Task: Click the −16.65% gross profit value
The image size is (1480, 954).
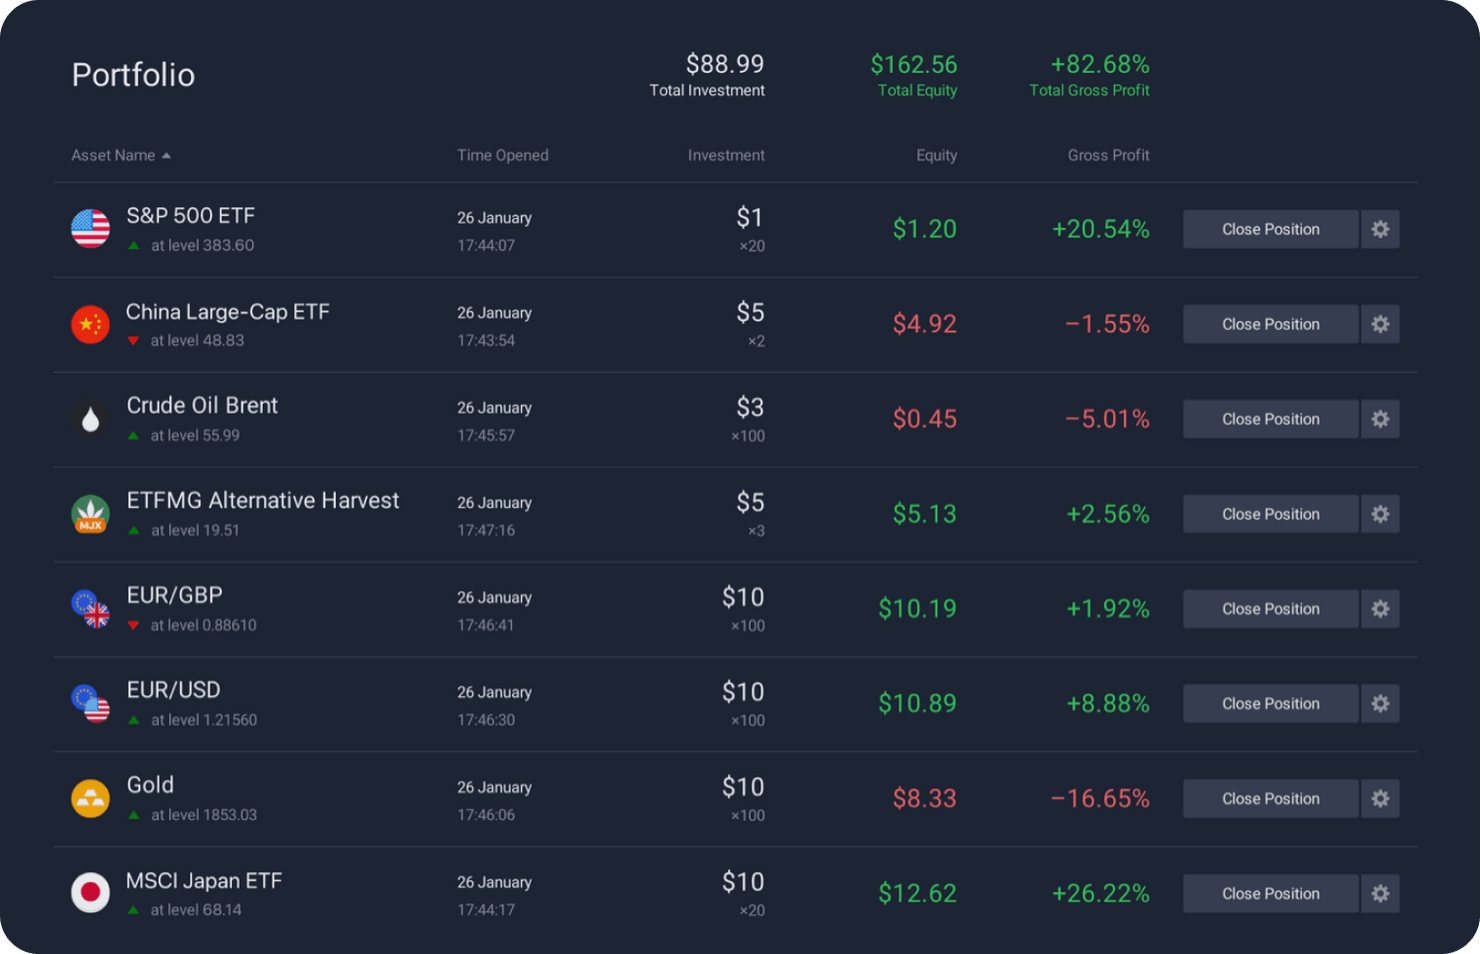Action: (x=1100, y=799)
